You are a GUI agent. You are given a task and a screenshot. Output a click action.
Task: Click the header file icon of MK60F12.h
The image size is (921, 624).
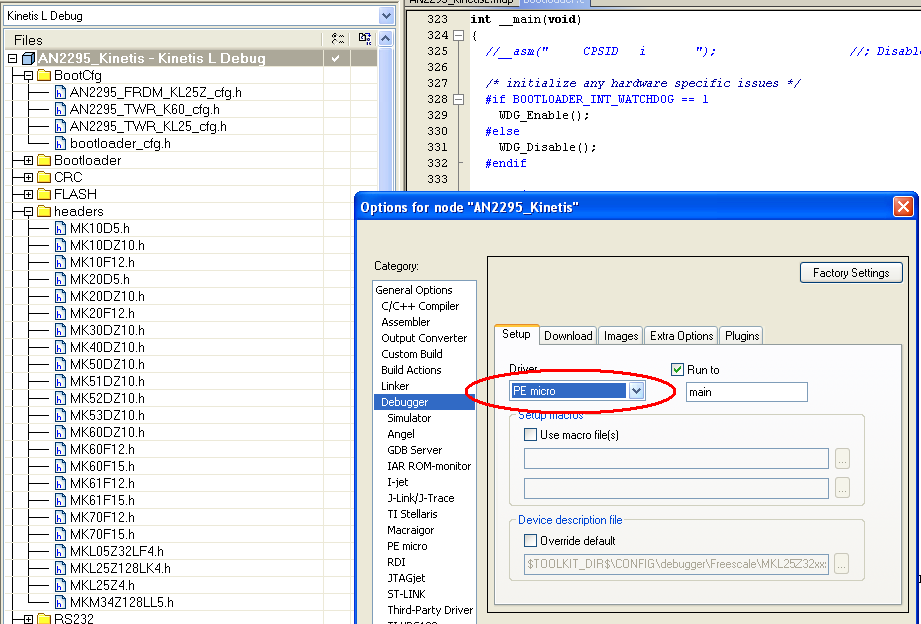coord(60,449)
